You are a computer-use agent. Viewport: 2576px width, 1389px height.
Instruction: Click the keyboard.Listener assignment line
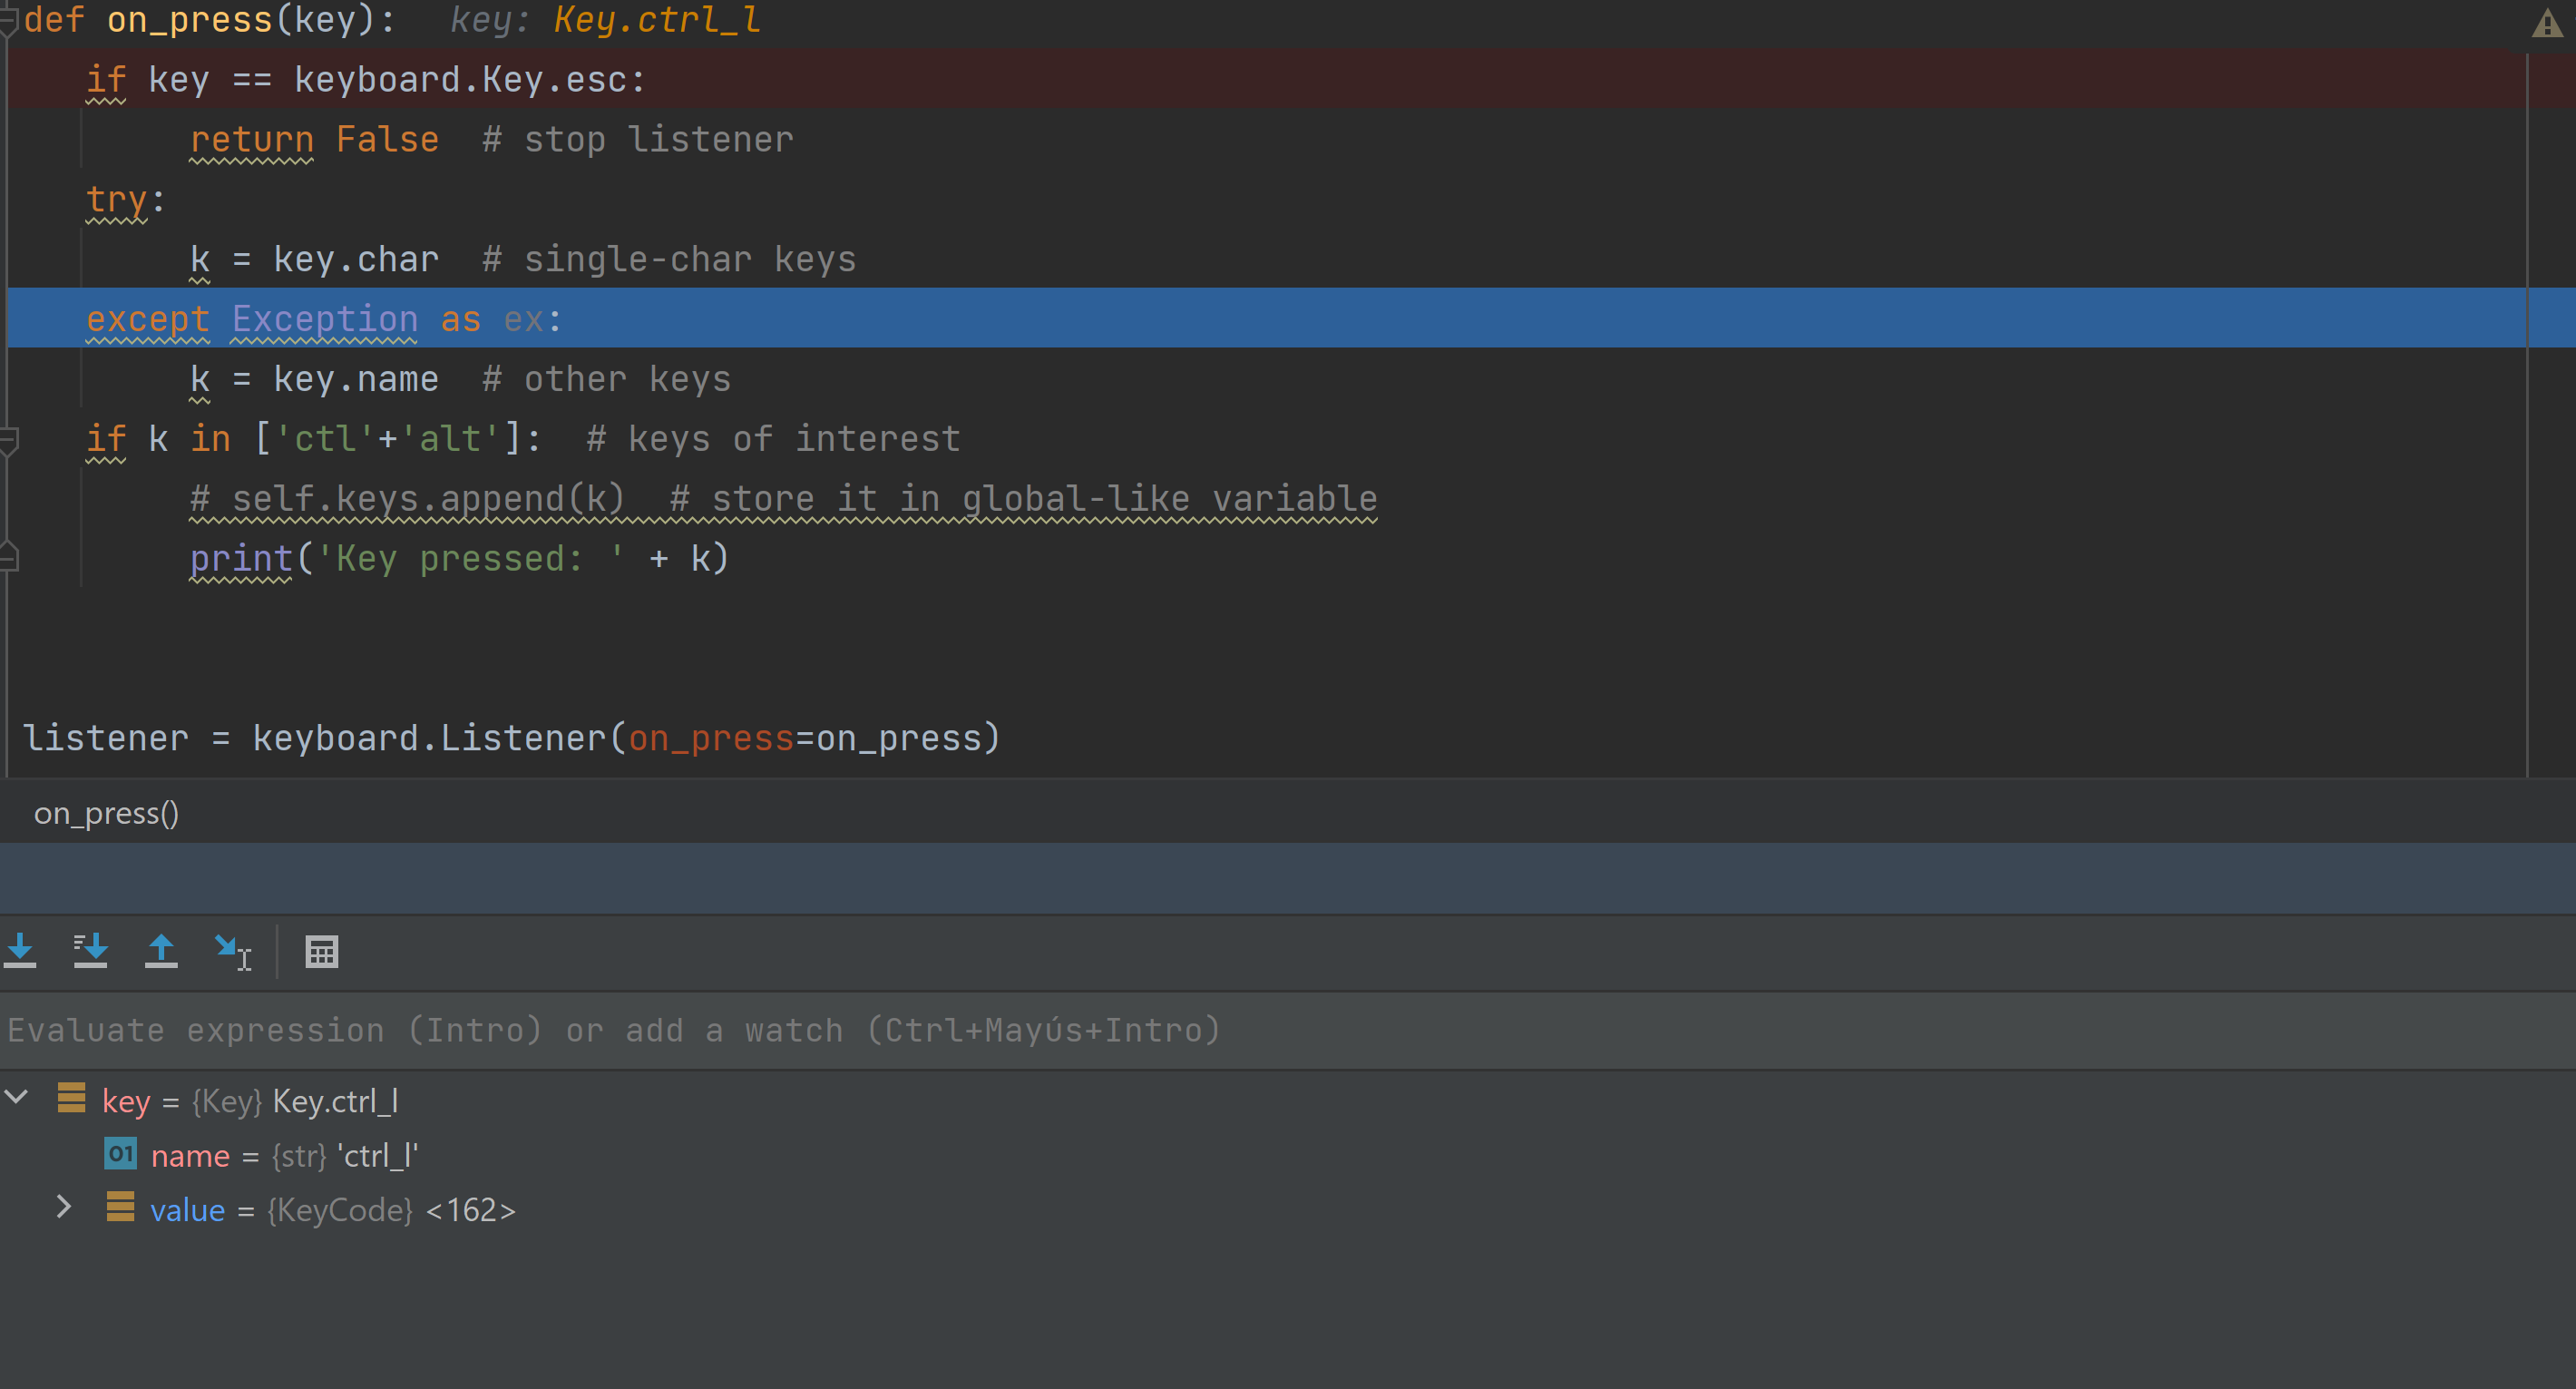click(x=511, y=738)
